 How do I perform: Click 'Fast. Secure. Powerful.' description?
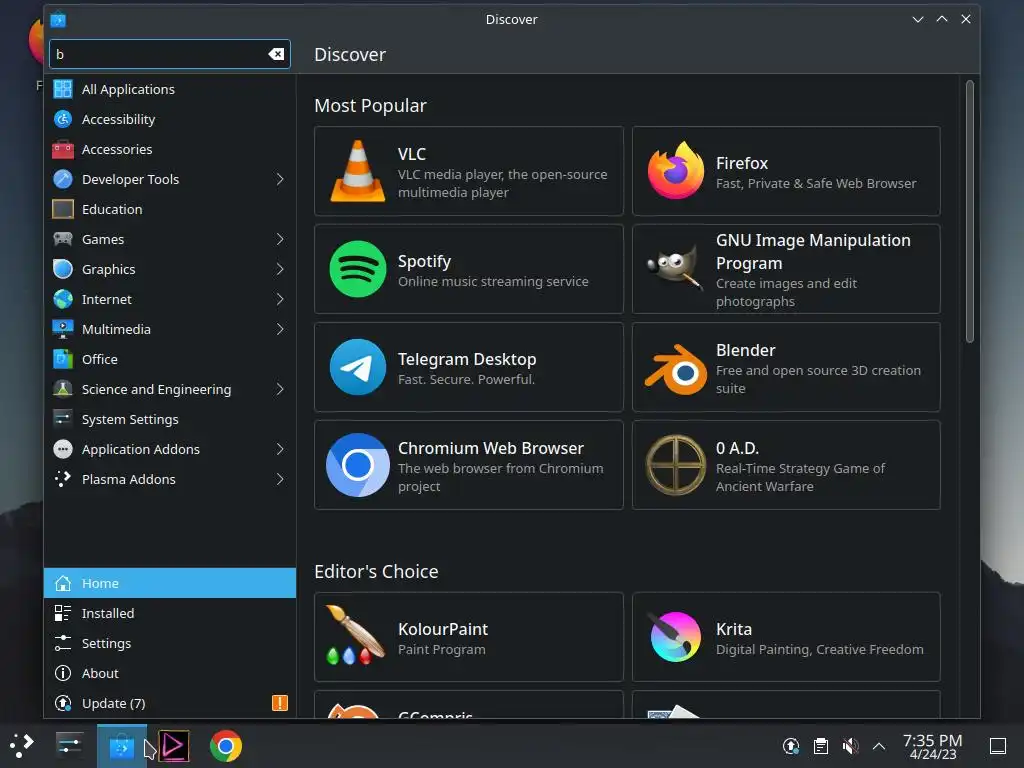[466, 379]
